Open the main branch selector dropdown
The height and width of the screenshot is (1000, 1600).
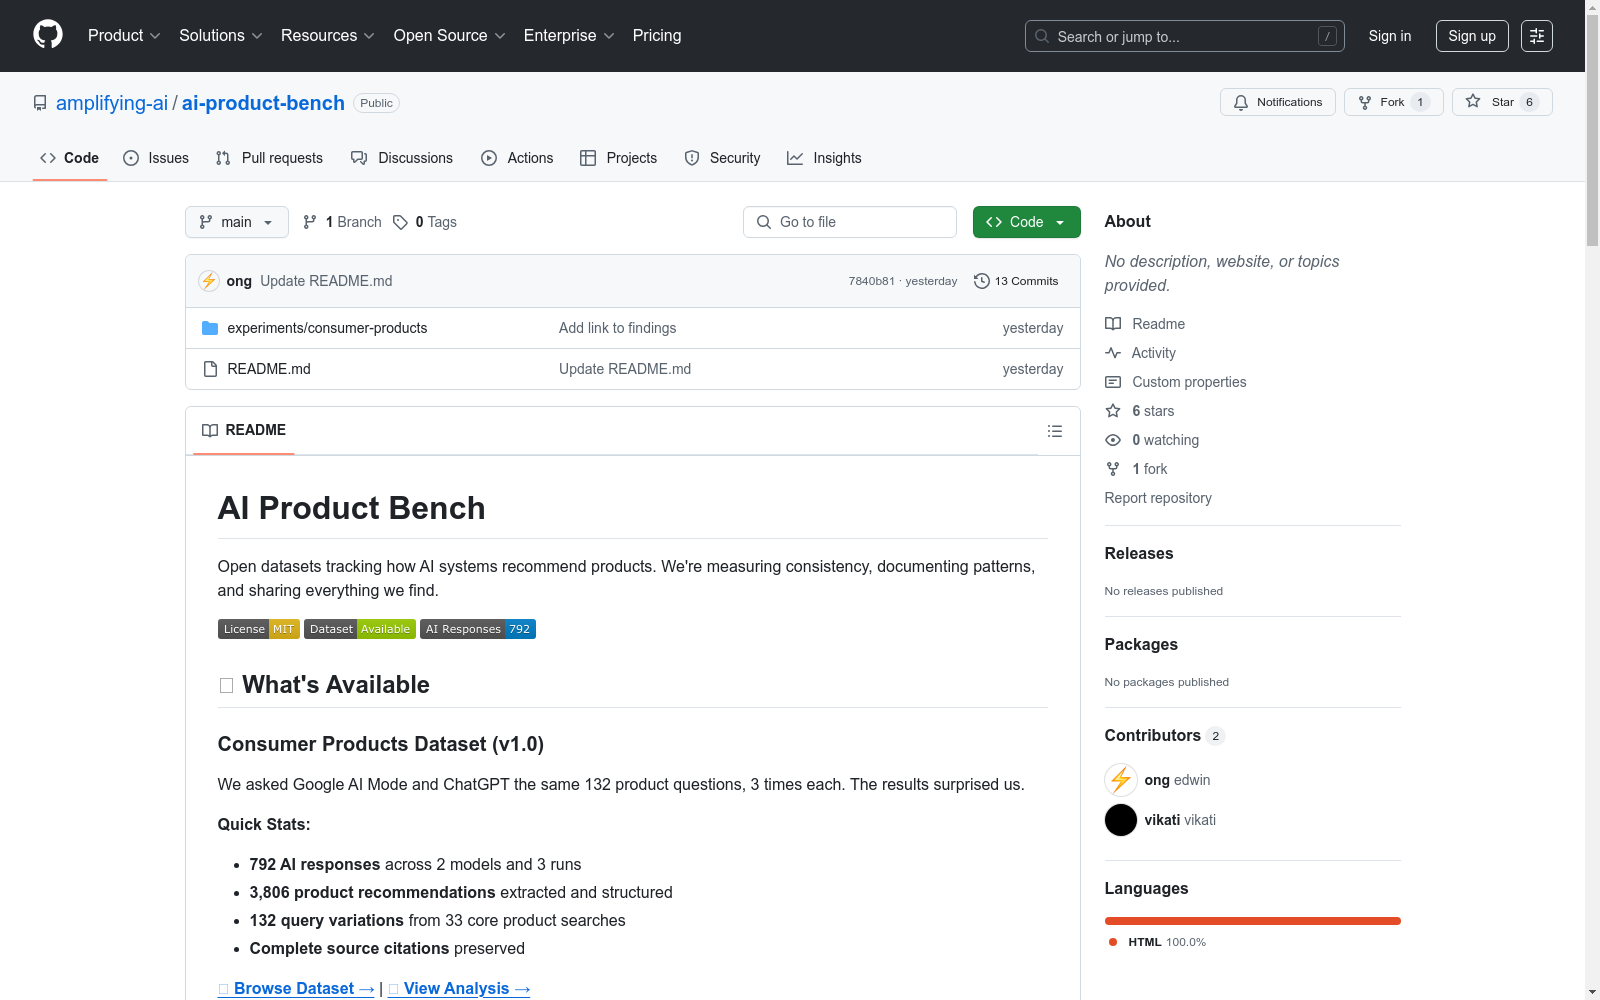point(237,222)
